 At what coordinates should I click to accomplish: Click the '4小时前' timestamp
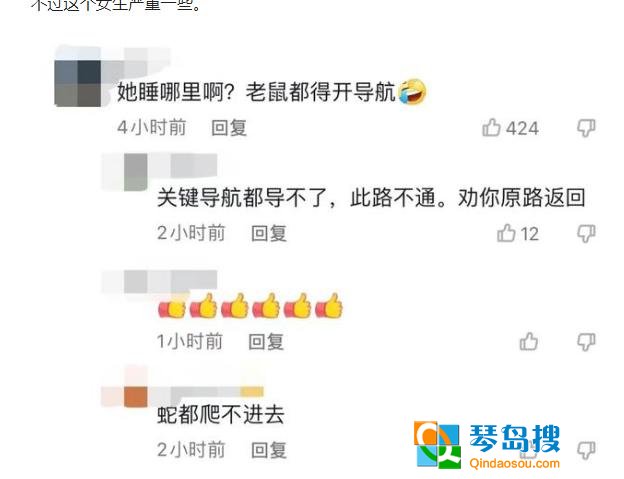(x=152, y=128)
